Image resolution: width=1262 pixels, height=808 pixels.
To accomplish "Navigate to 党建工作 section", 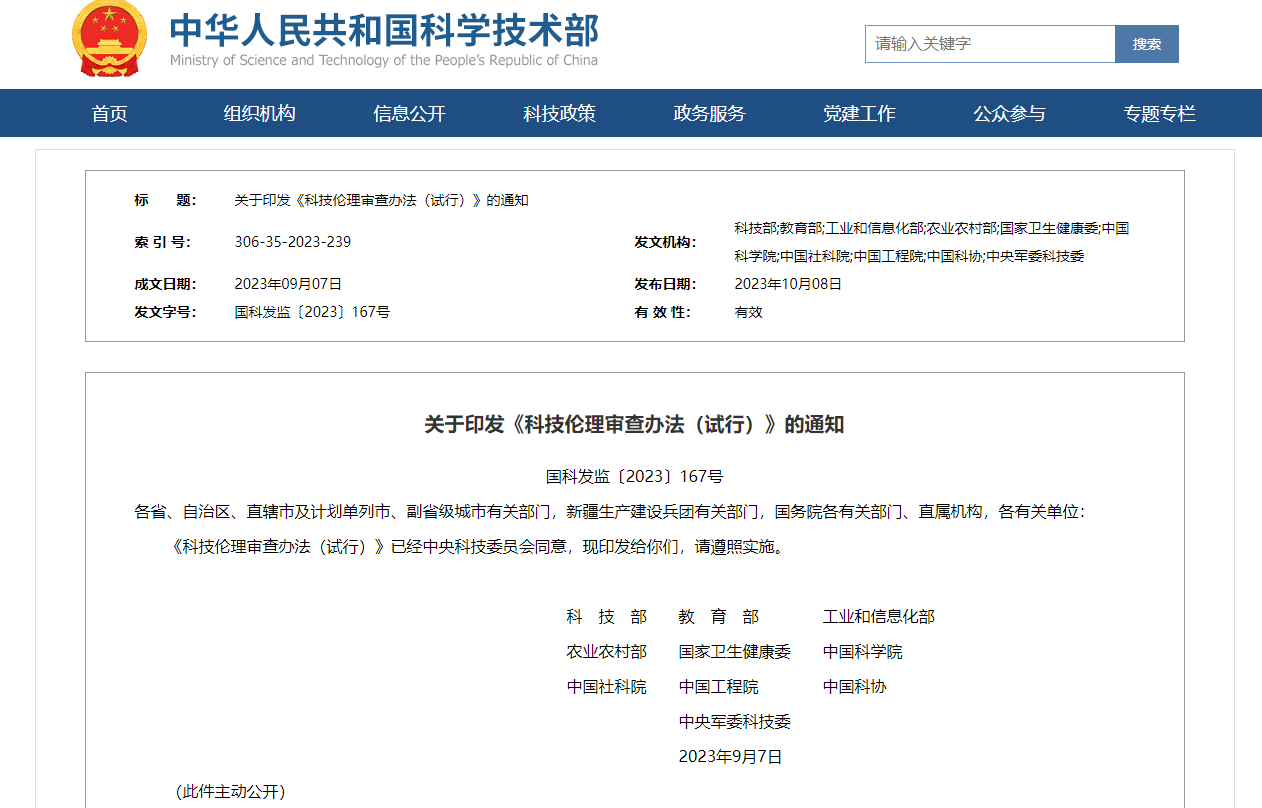I will 859,114.
